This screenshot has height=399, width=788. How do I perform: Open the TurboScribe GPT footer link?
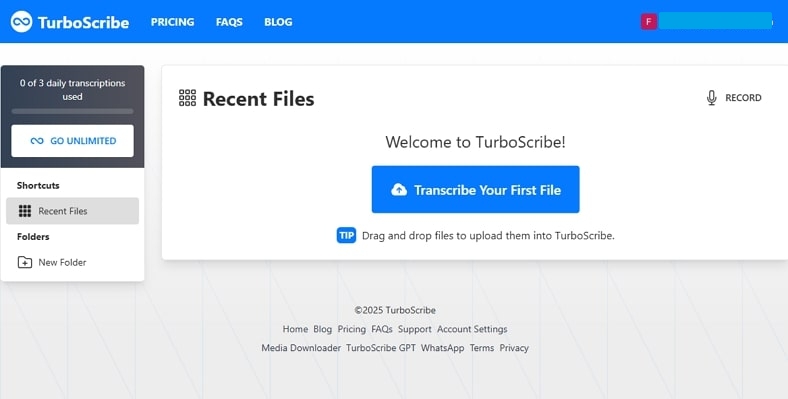tap(381, 348)
